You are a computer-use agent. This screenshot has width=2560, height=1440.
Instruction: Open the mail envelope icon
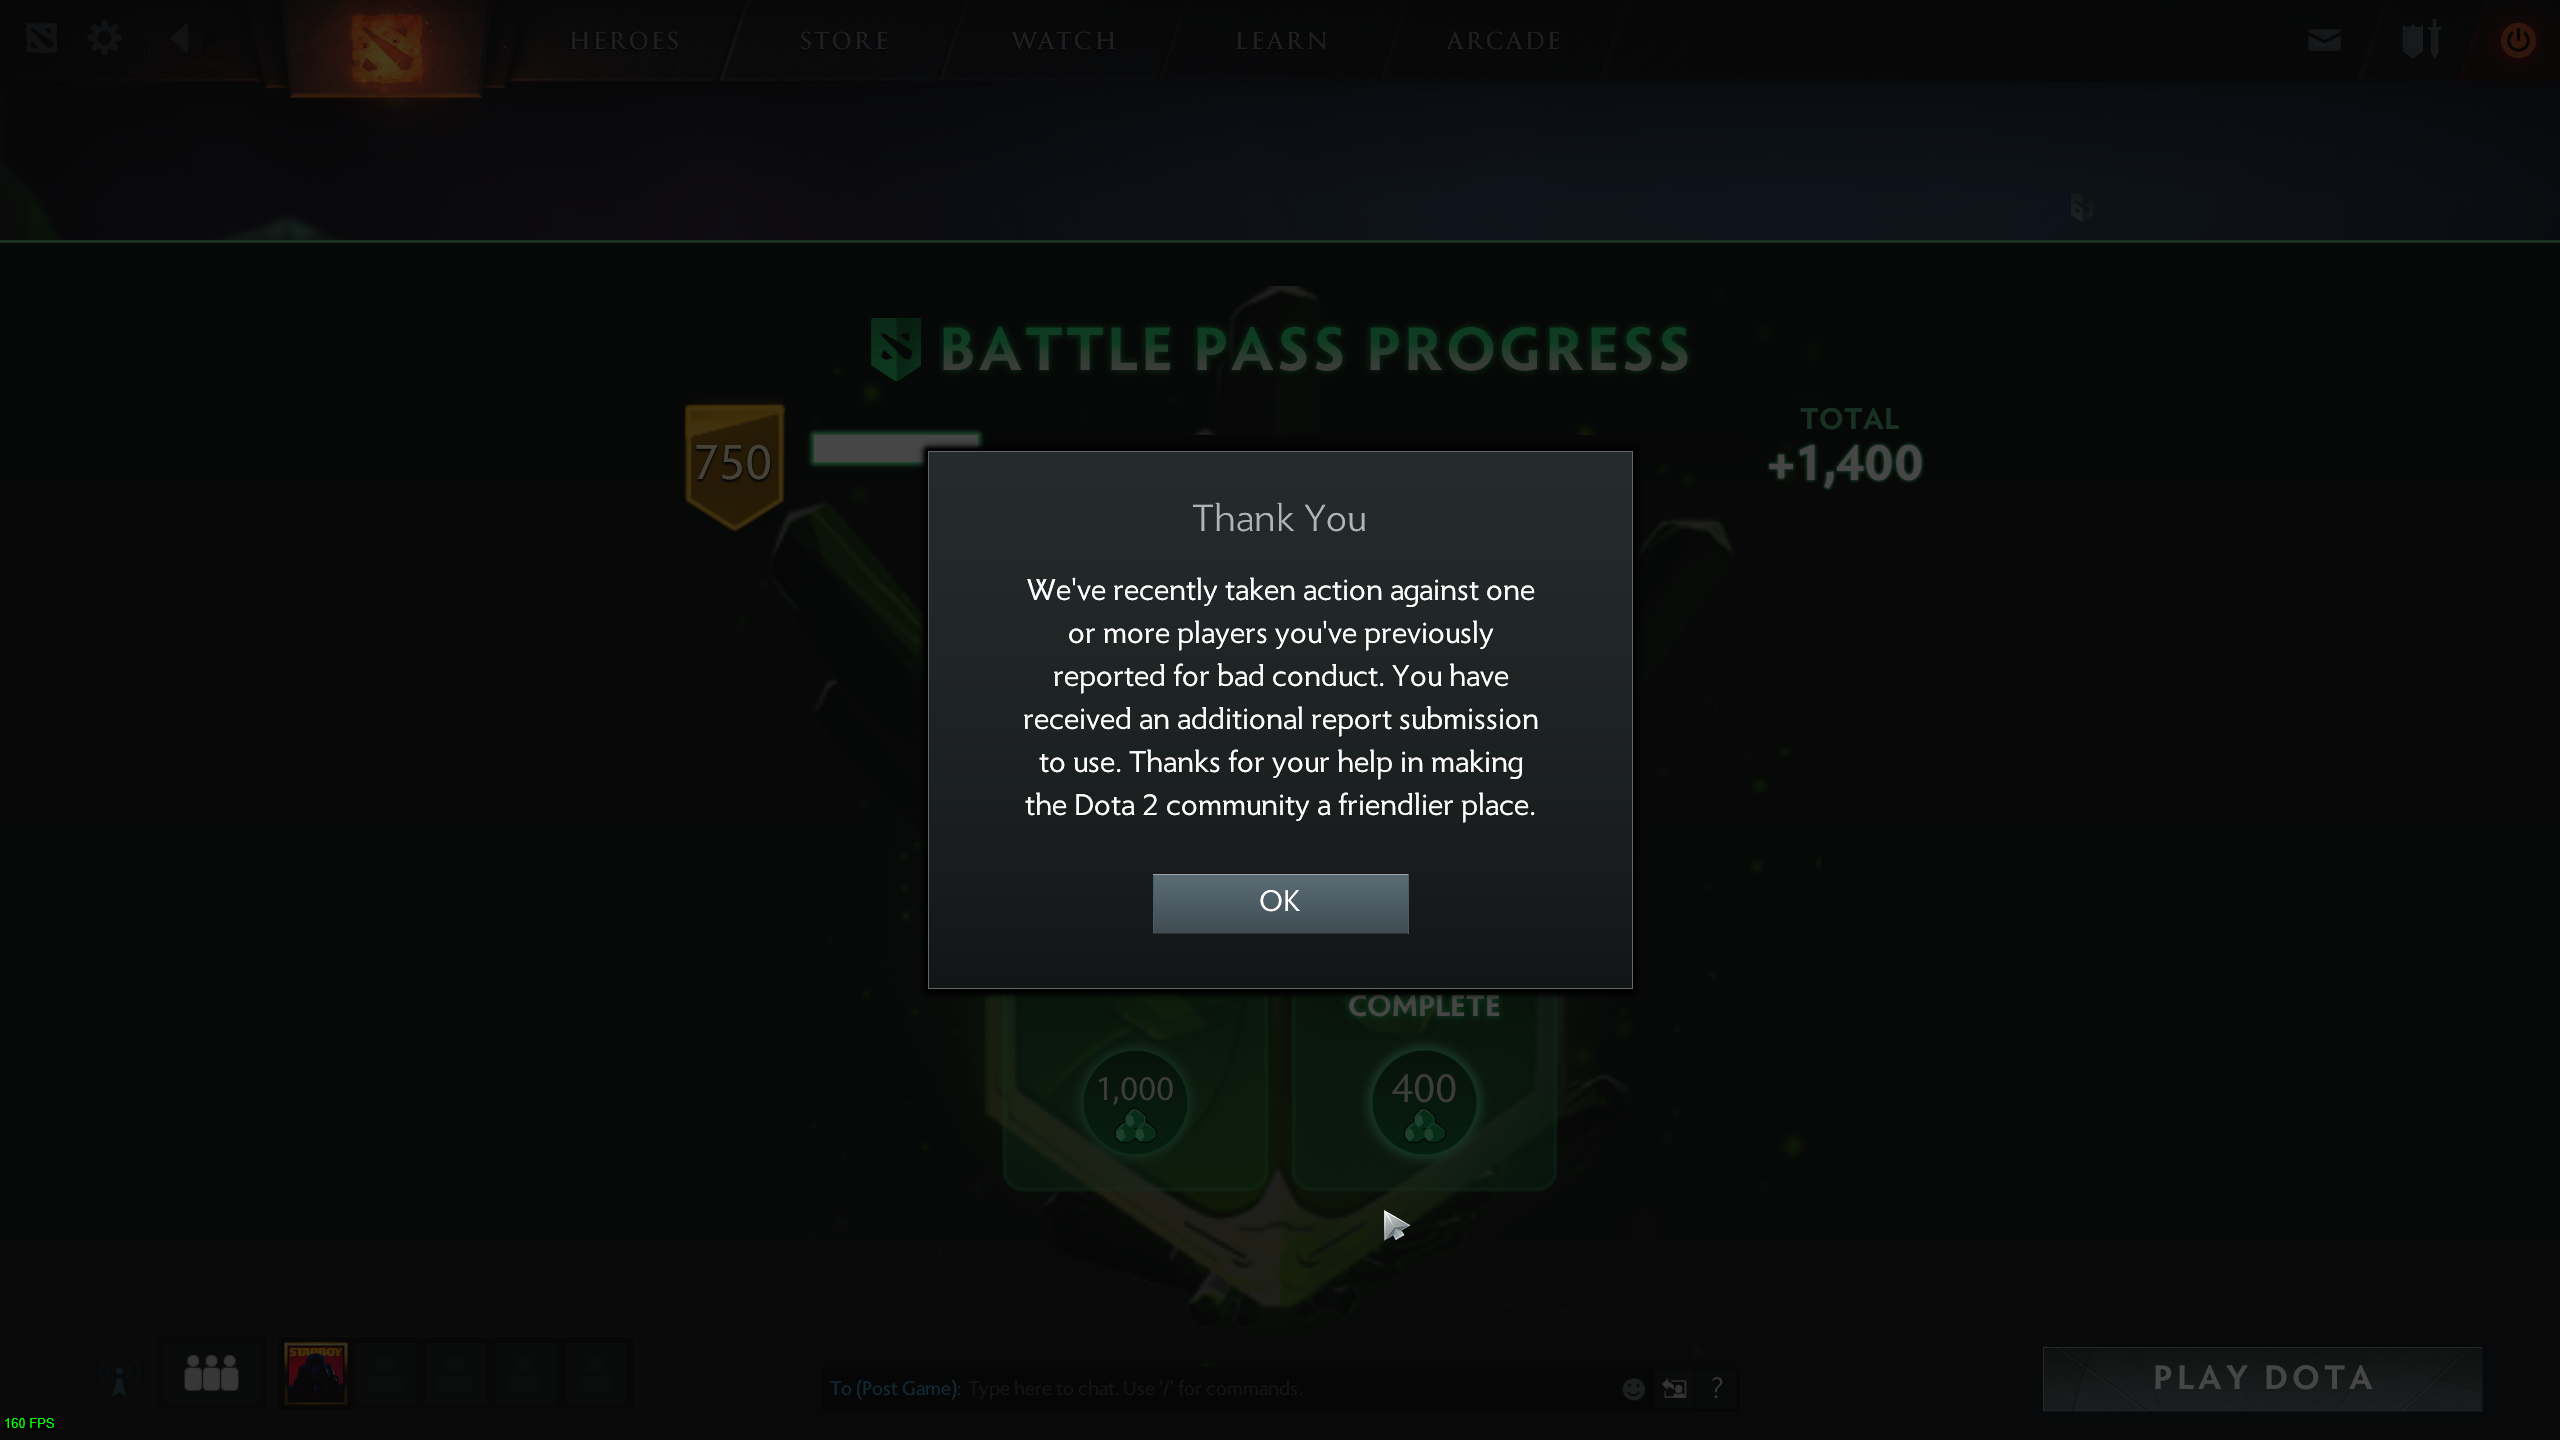click(x=2324, y=40)
